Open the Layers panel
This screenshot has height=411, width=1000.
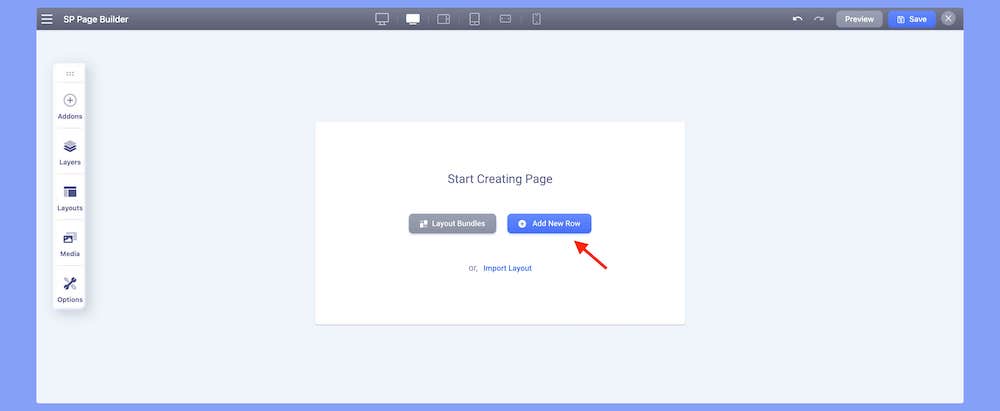point(70,152)
